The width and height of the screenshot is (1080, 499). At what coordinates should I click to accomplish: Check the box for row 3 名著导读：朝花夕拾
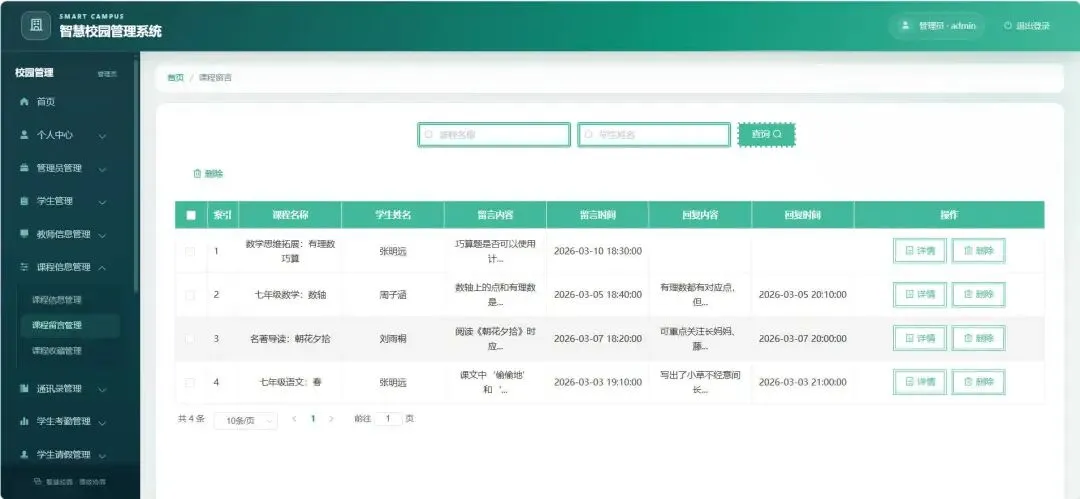pos(190,338)
